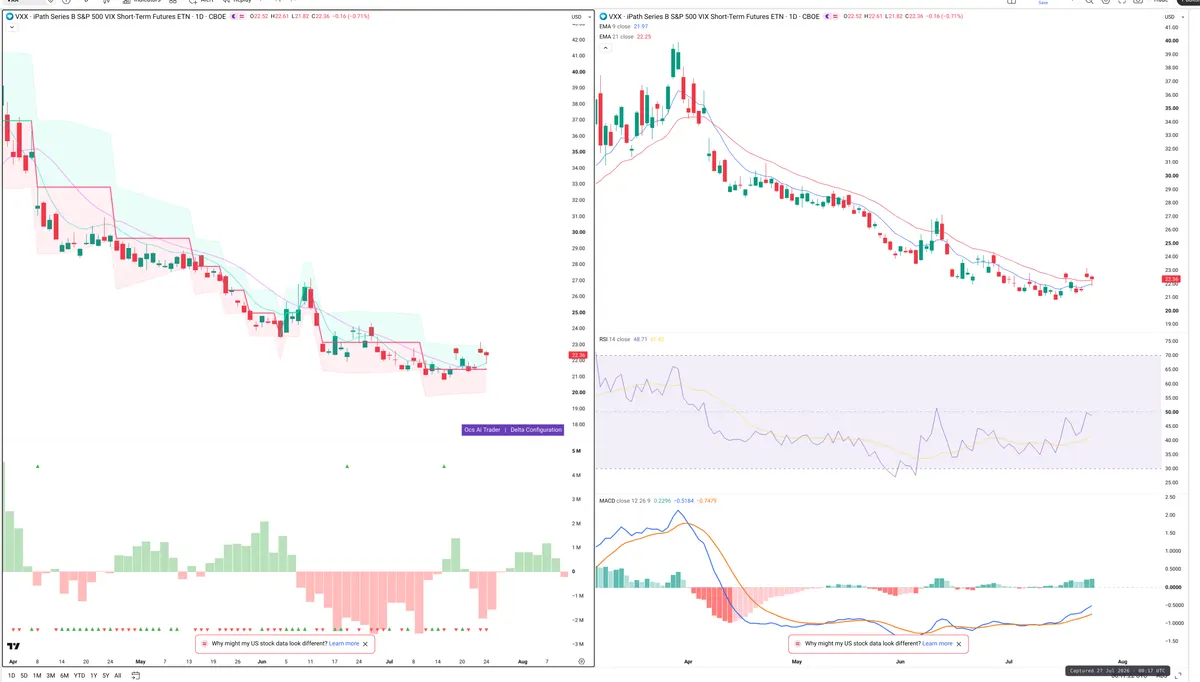Click the notice icon in left chart data banner
Screen dimensions: 1200x682
(206, 644)
